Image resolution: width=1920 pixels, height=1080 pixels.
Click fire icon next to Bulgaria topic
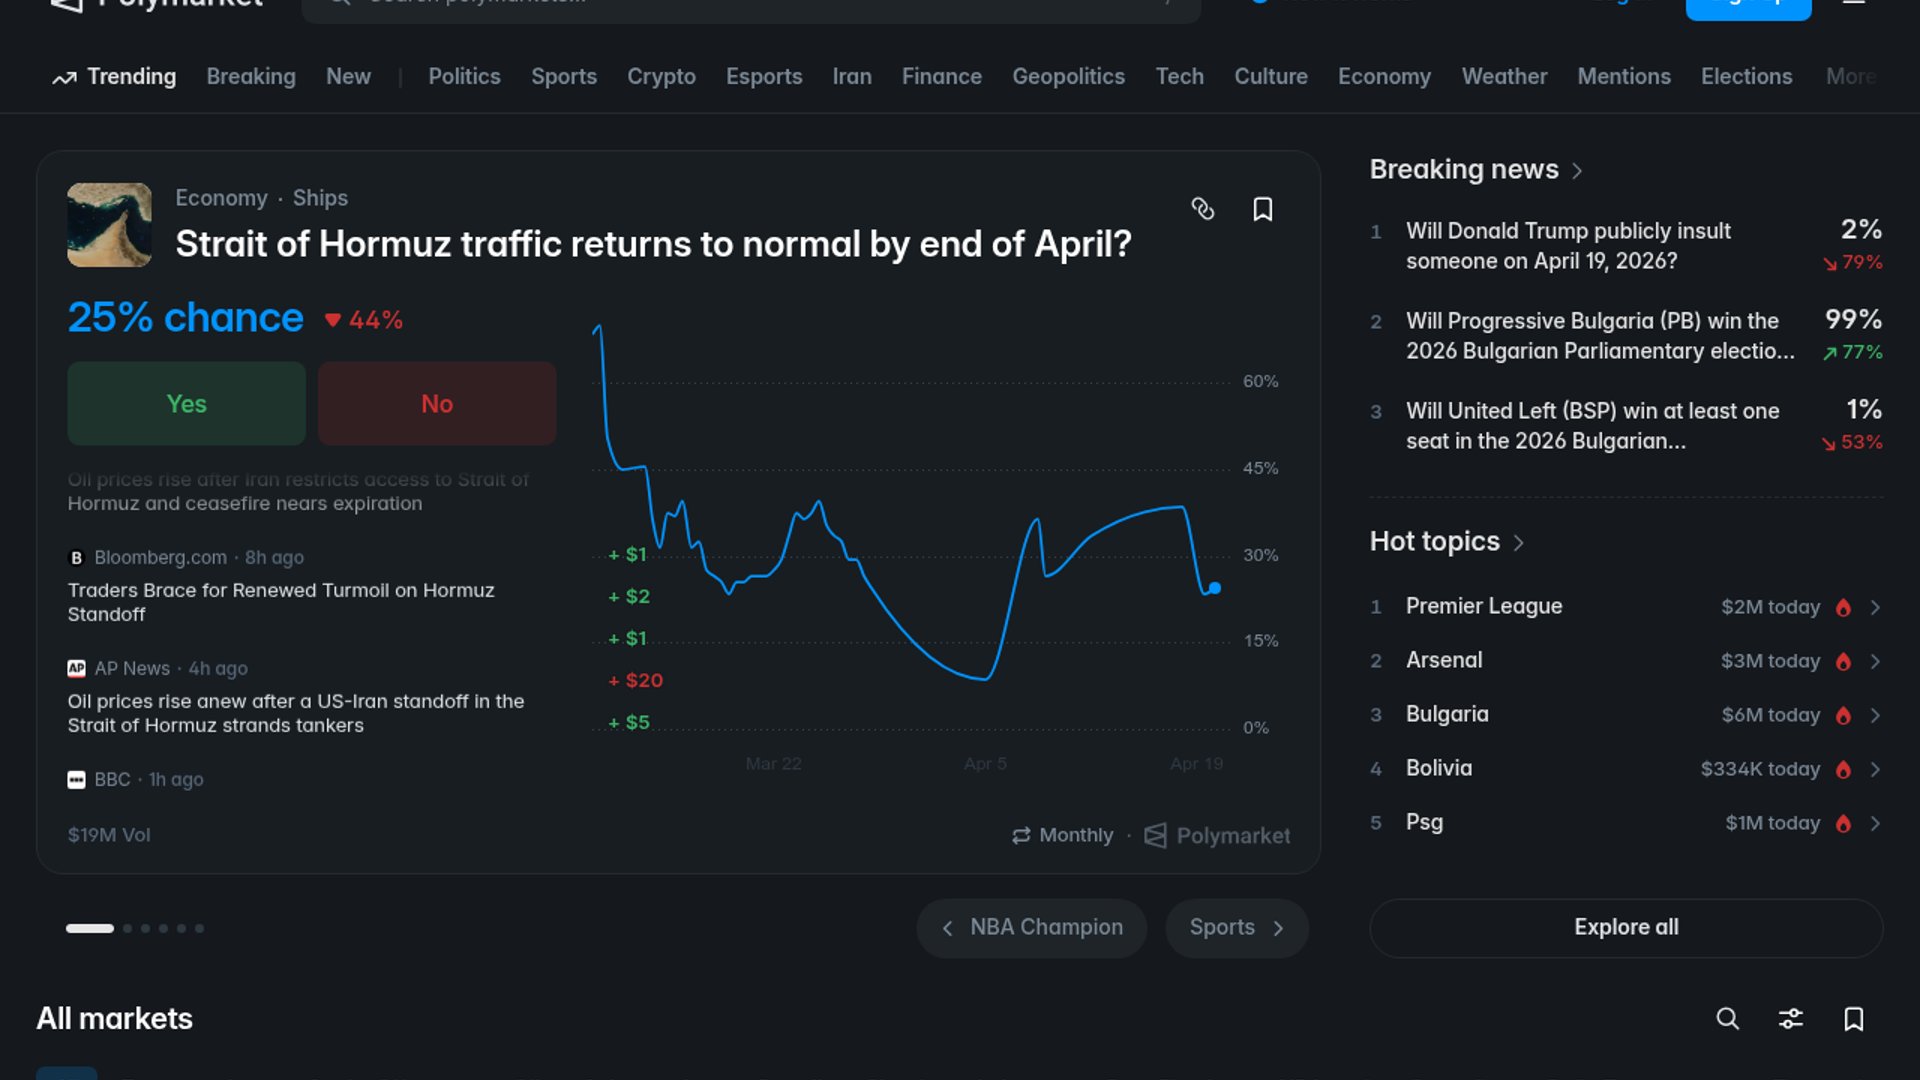click(1843, 715)
